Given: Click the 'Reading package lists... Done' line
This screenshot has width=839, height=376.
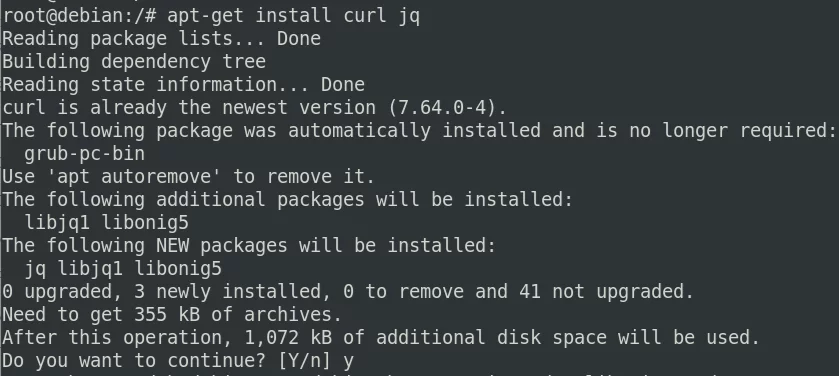Looking at the screenshot, I should (x=162, y=39).
